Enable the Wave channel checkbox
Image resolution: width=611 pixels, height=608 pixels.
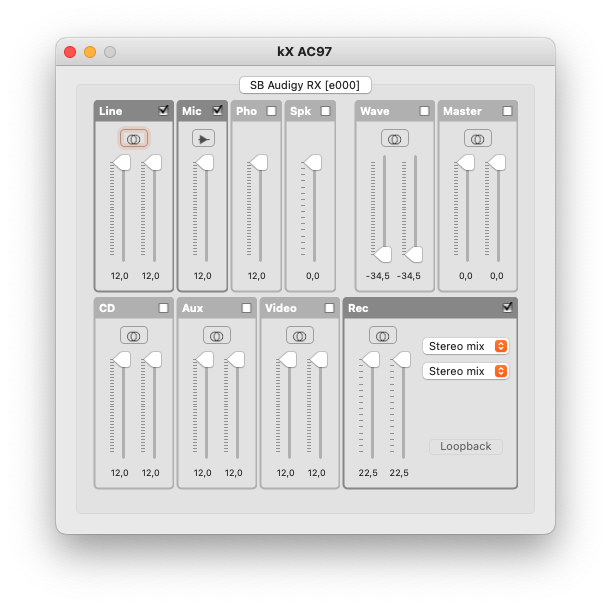(x=424, y=111)
